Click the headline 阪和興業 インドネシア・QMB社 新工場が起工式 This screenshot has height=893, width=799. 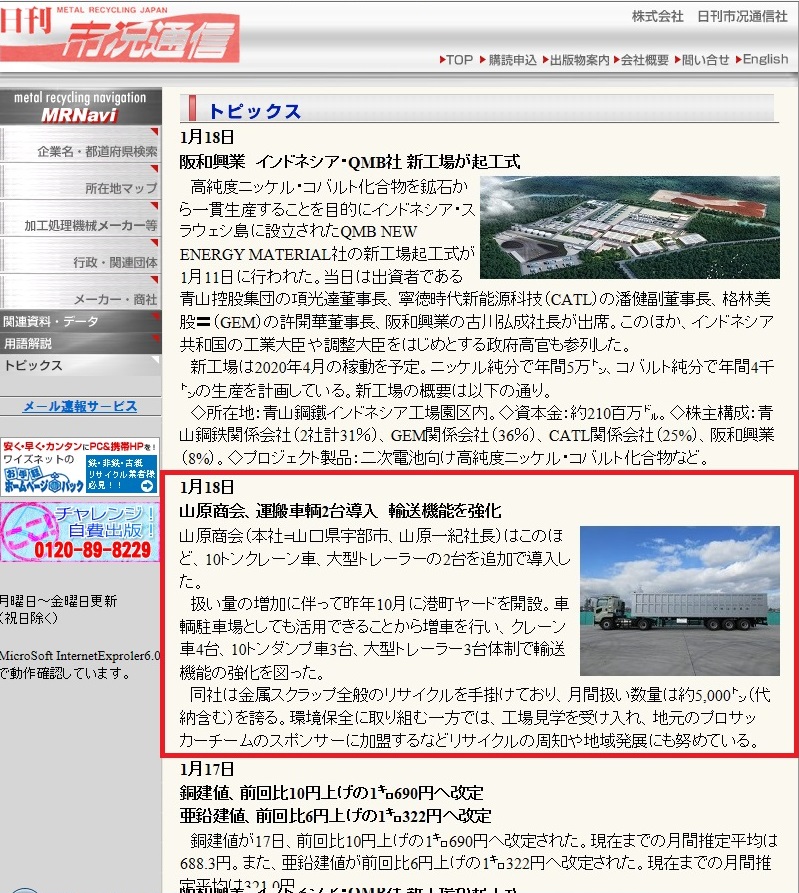pos(350,162)
